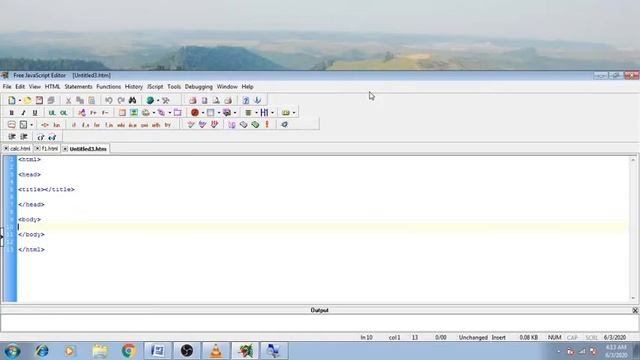Click the New document icon
This screenshot has height=360, width=640.
tap(11, 100)
